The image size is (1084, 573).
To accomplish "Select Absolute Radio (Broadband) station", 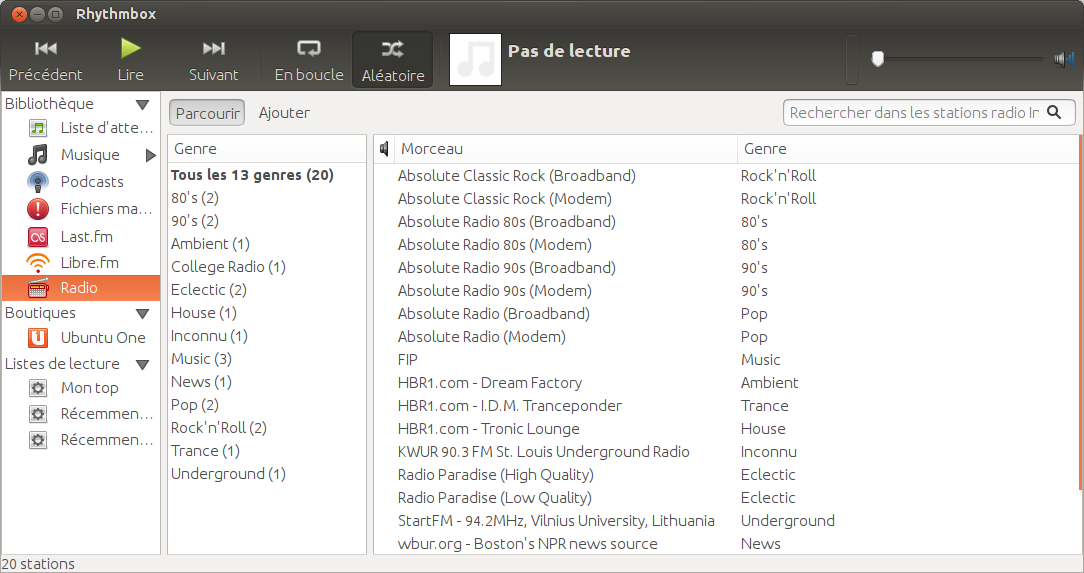I will 726,314.
